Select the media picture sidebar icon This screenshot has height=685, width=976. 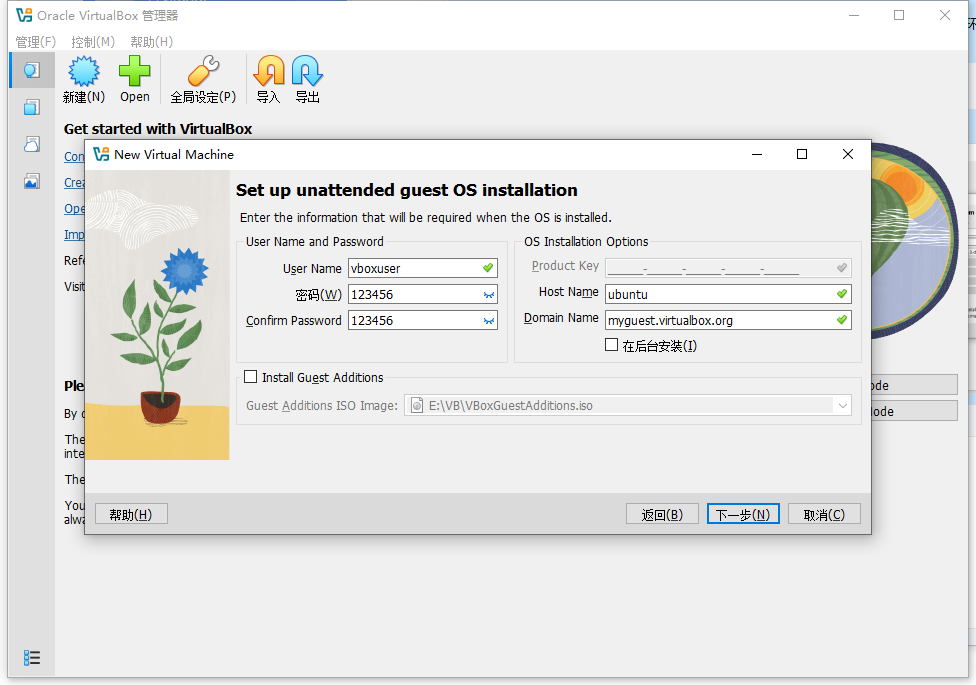[32, 181]
